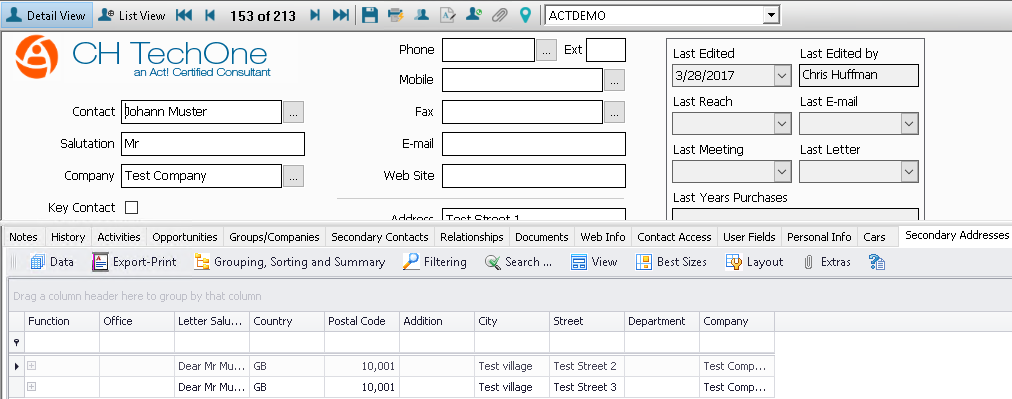Go to first record in toolbar
The width and height of the screenshot is (1012, 399).
(184, 15)
